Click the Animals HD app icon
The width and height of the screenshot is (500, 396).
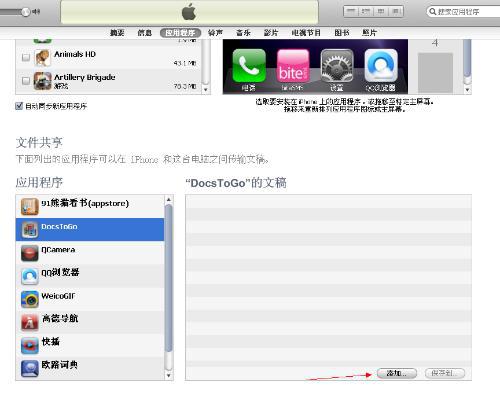[43, 58]
